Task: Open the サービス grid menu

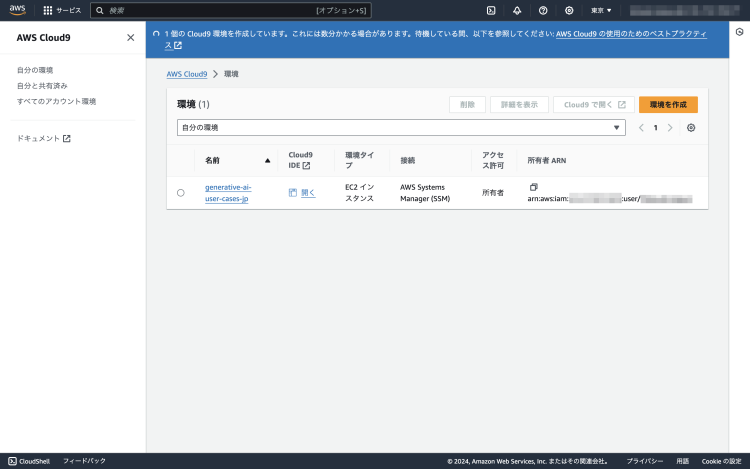Action: [x=62, y=10]
